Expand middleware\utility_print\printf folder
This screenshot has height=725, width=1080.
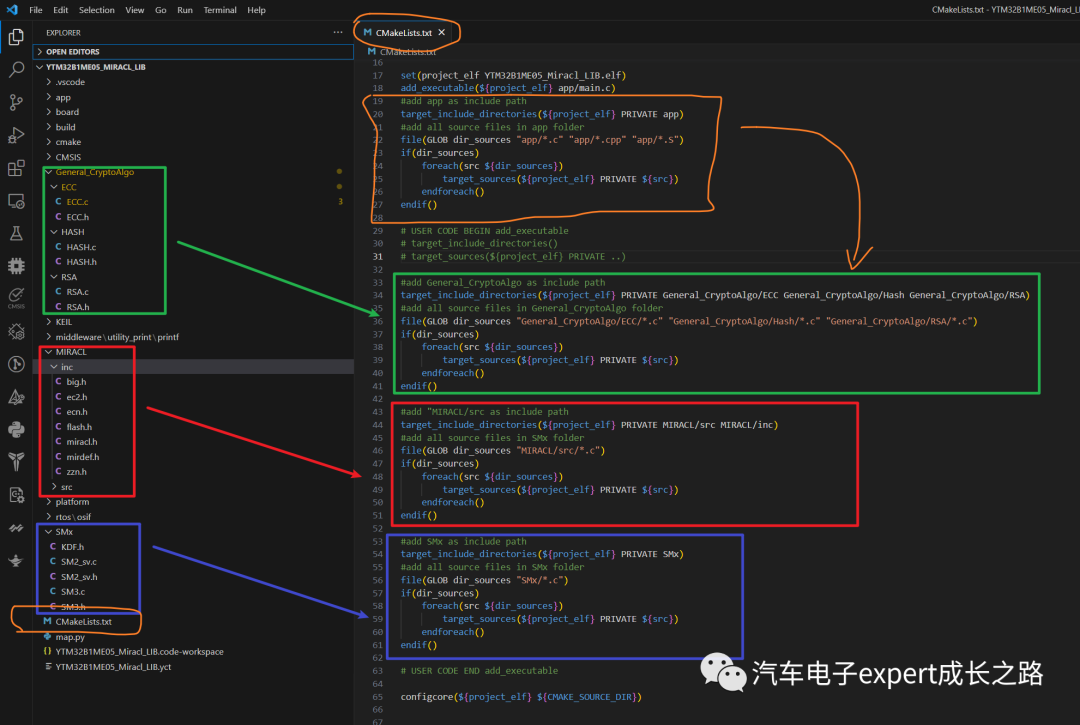[x=193, y=337]
